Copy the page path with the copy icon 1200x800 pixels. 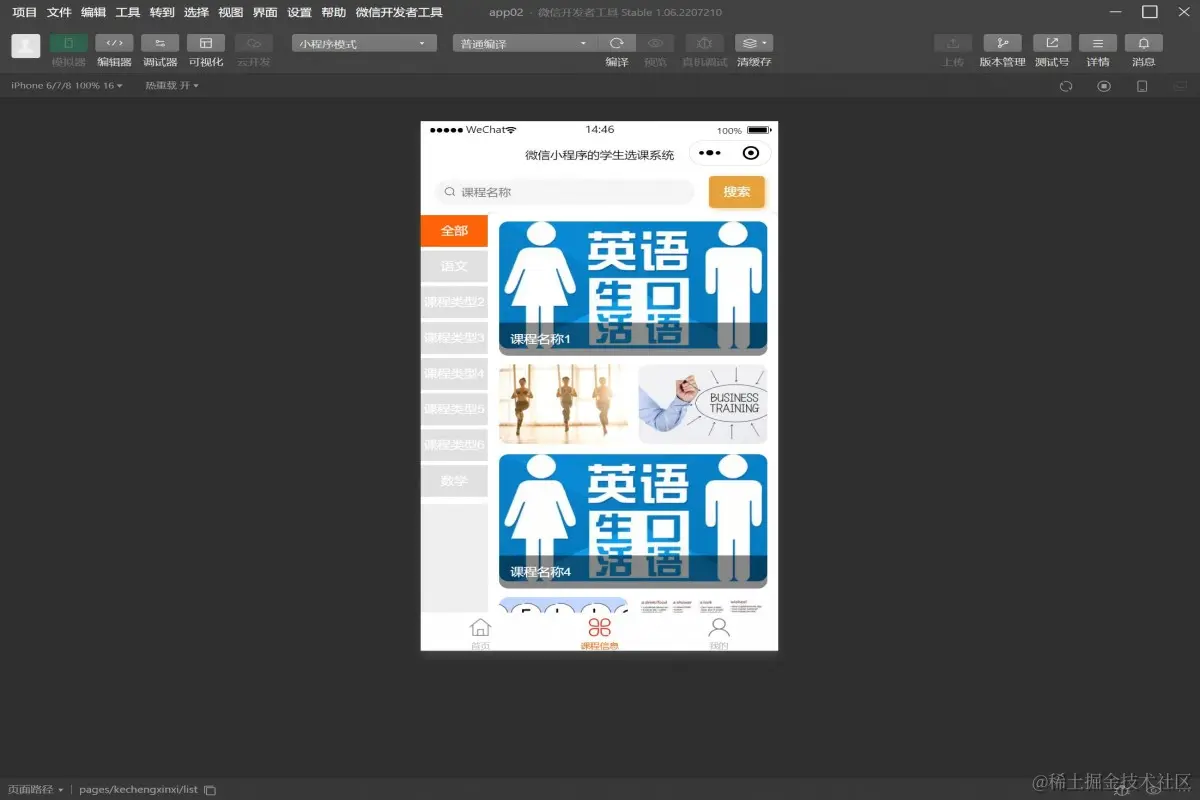click(208, 789)
